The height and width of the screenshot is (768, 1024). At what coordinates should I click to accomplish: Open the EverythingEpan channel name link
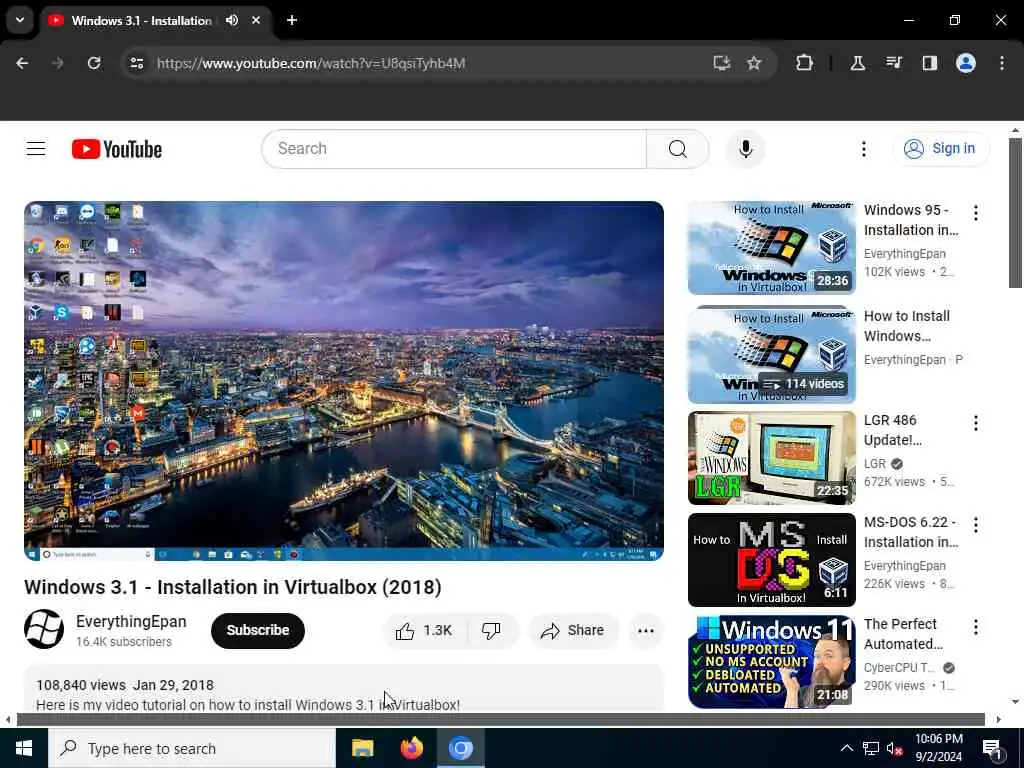pyautogui.click(x=131, y=622)
